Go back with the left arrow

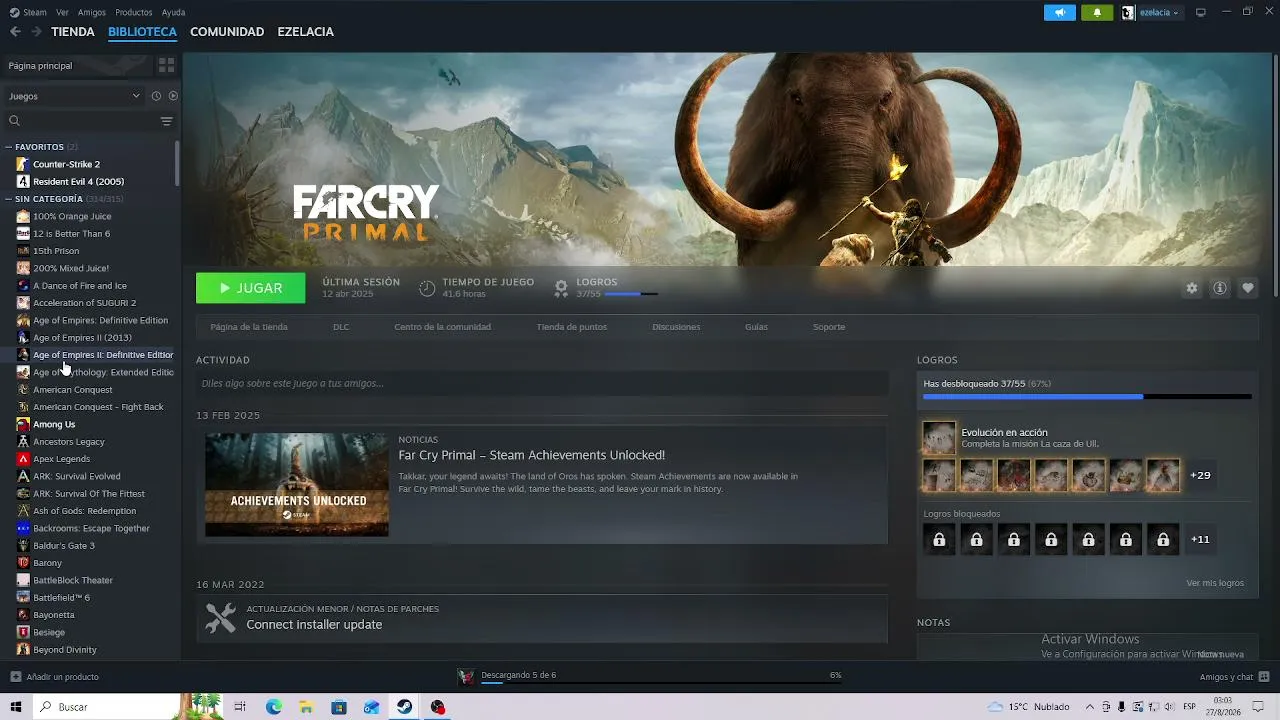pyautogui.click(x=15, y=32)
